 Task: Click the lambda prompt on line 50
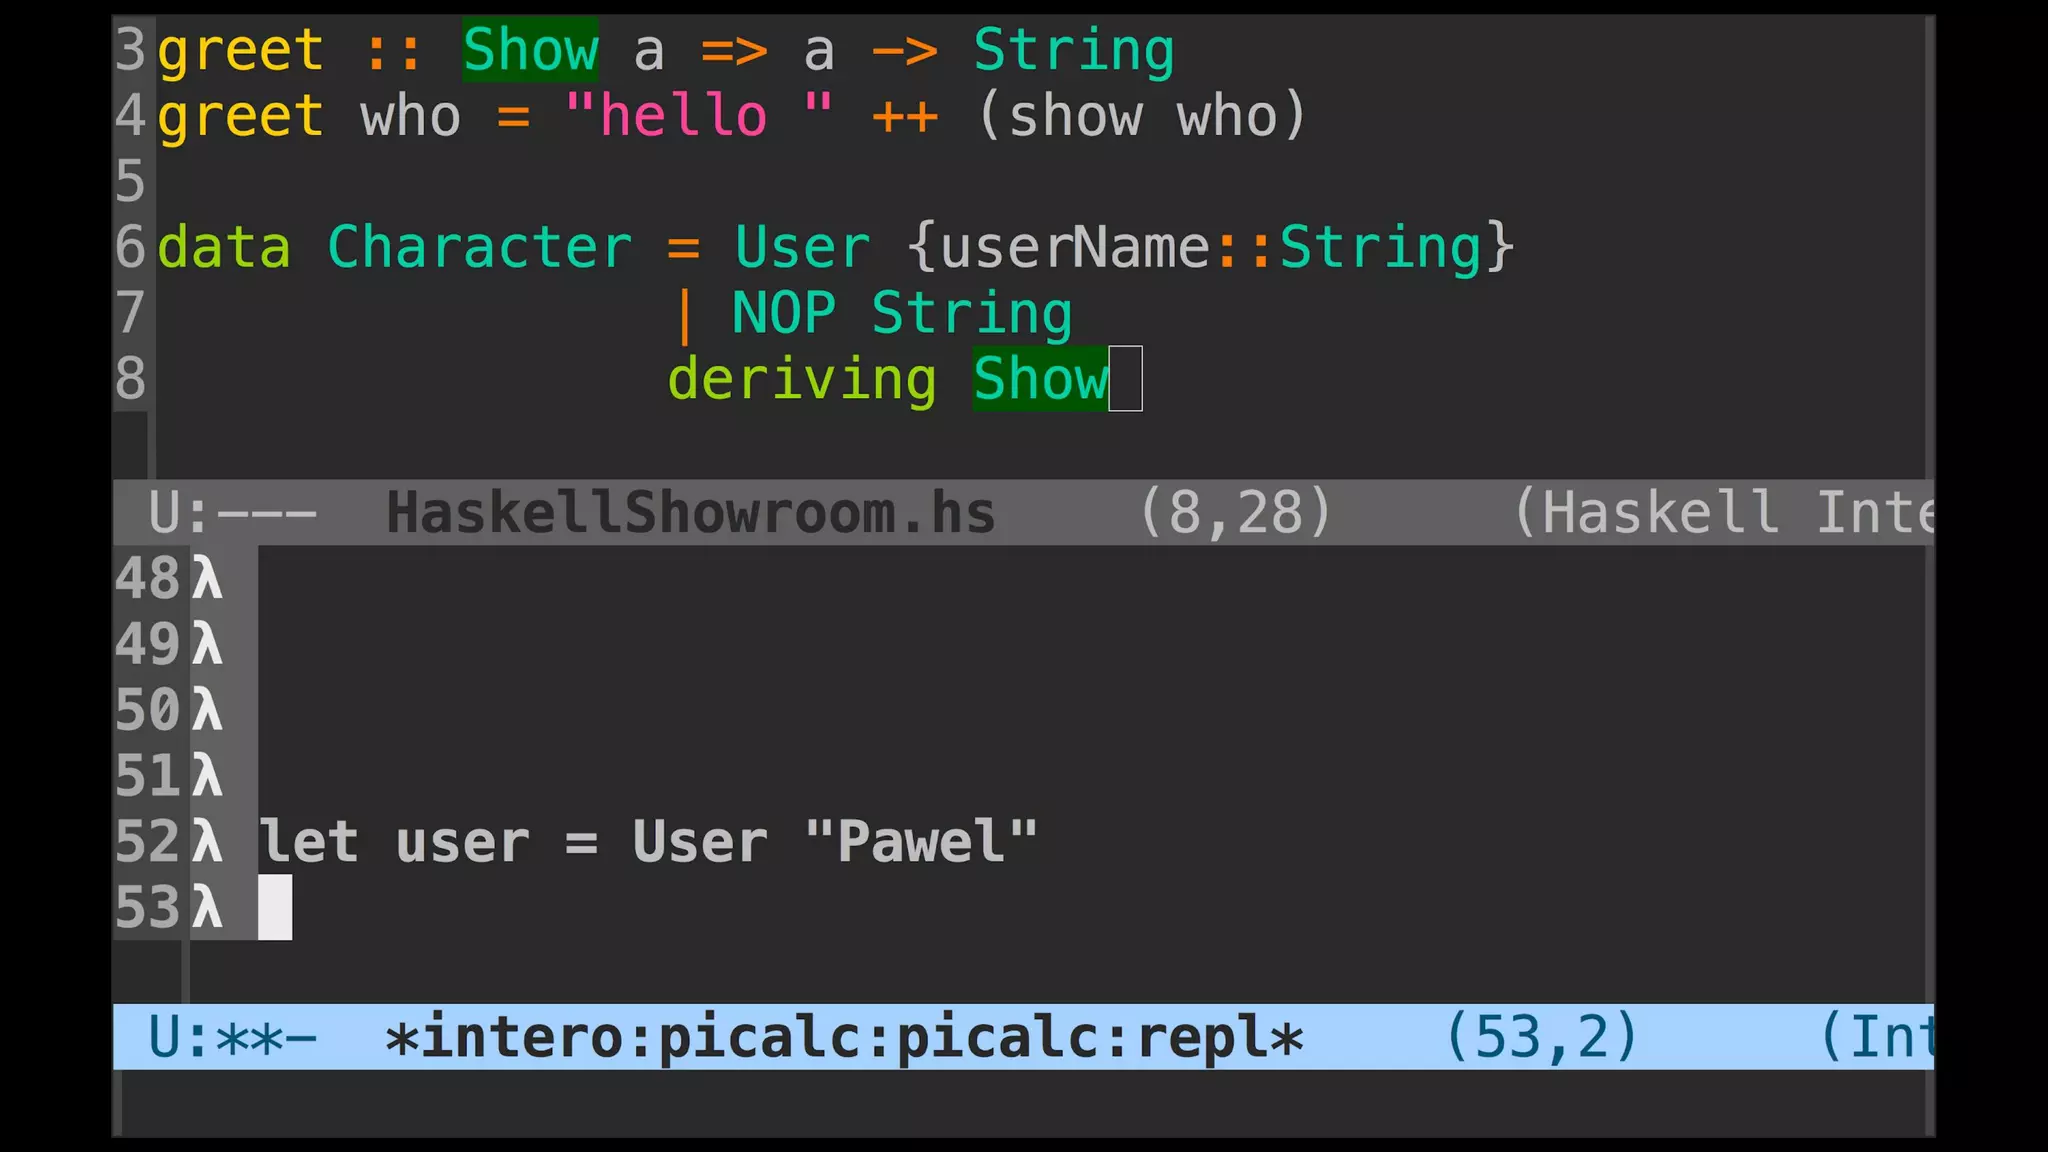click(207, 710)
